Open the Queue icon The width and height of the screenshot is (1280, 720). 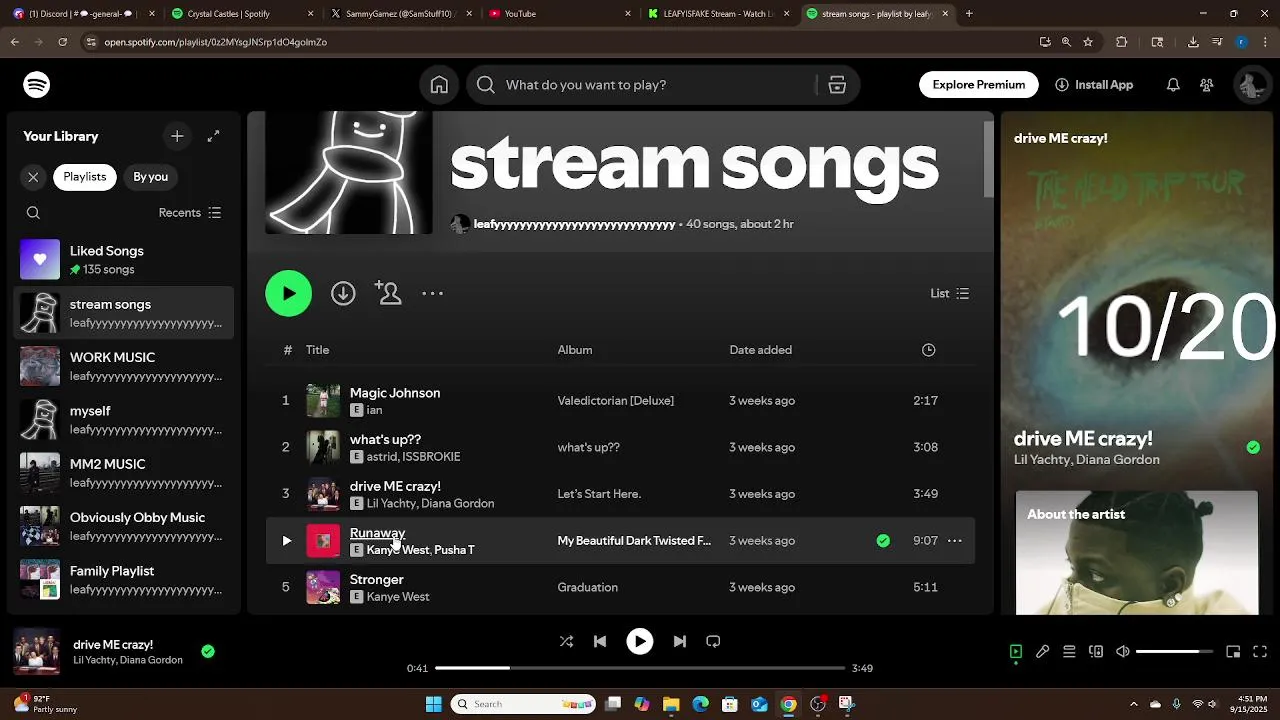(x=1069, y=652)
